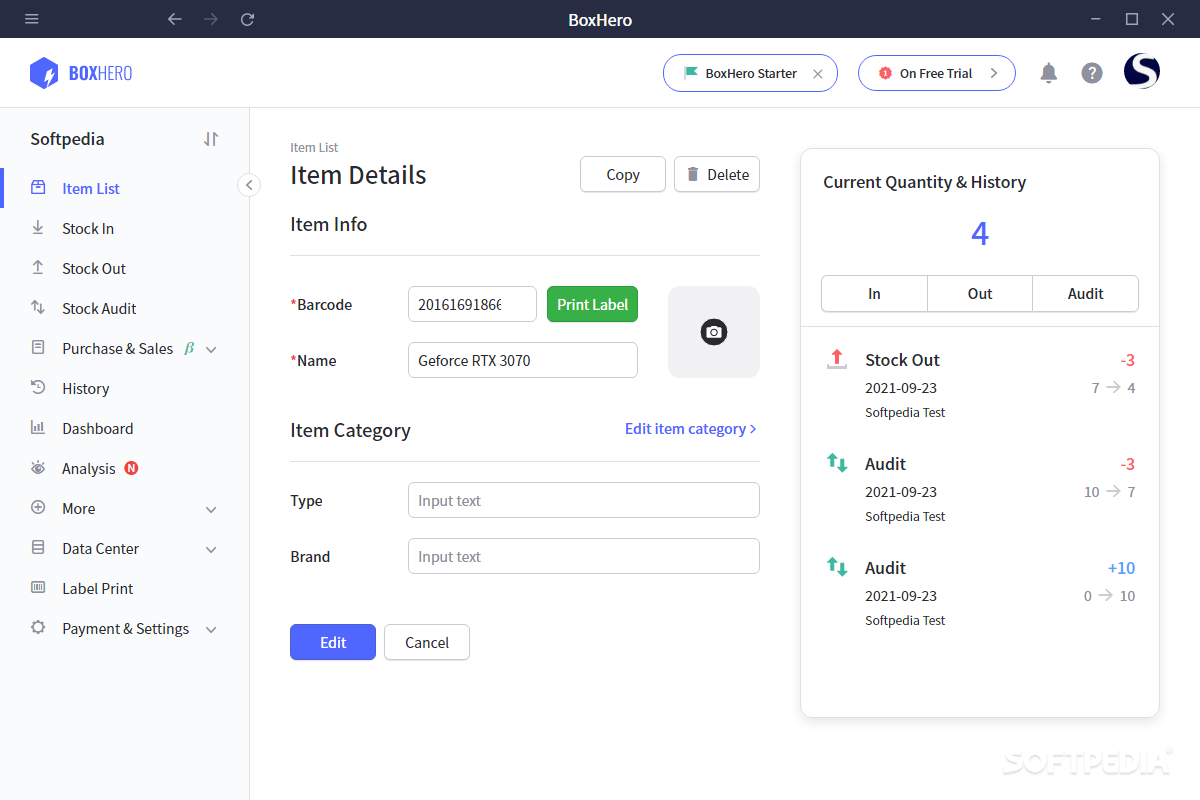Click the Stock Out history entry title

point(902,360)
